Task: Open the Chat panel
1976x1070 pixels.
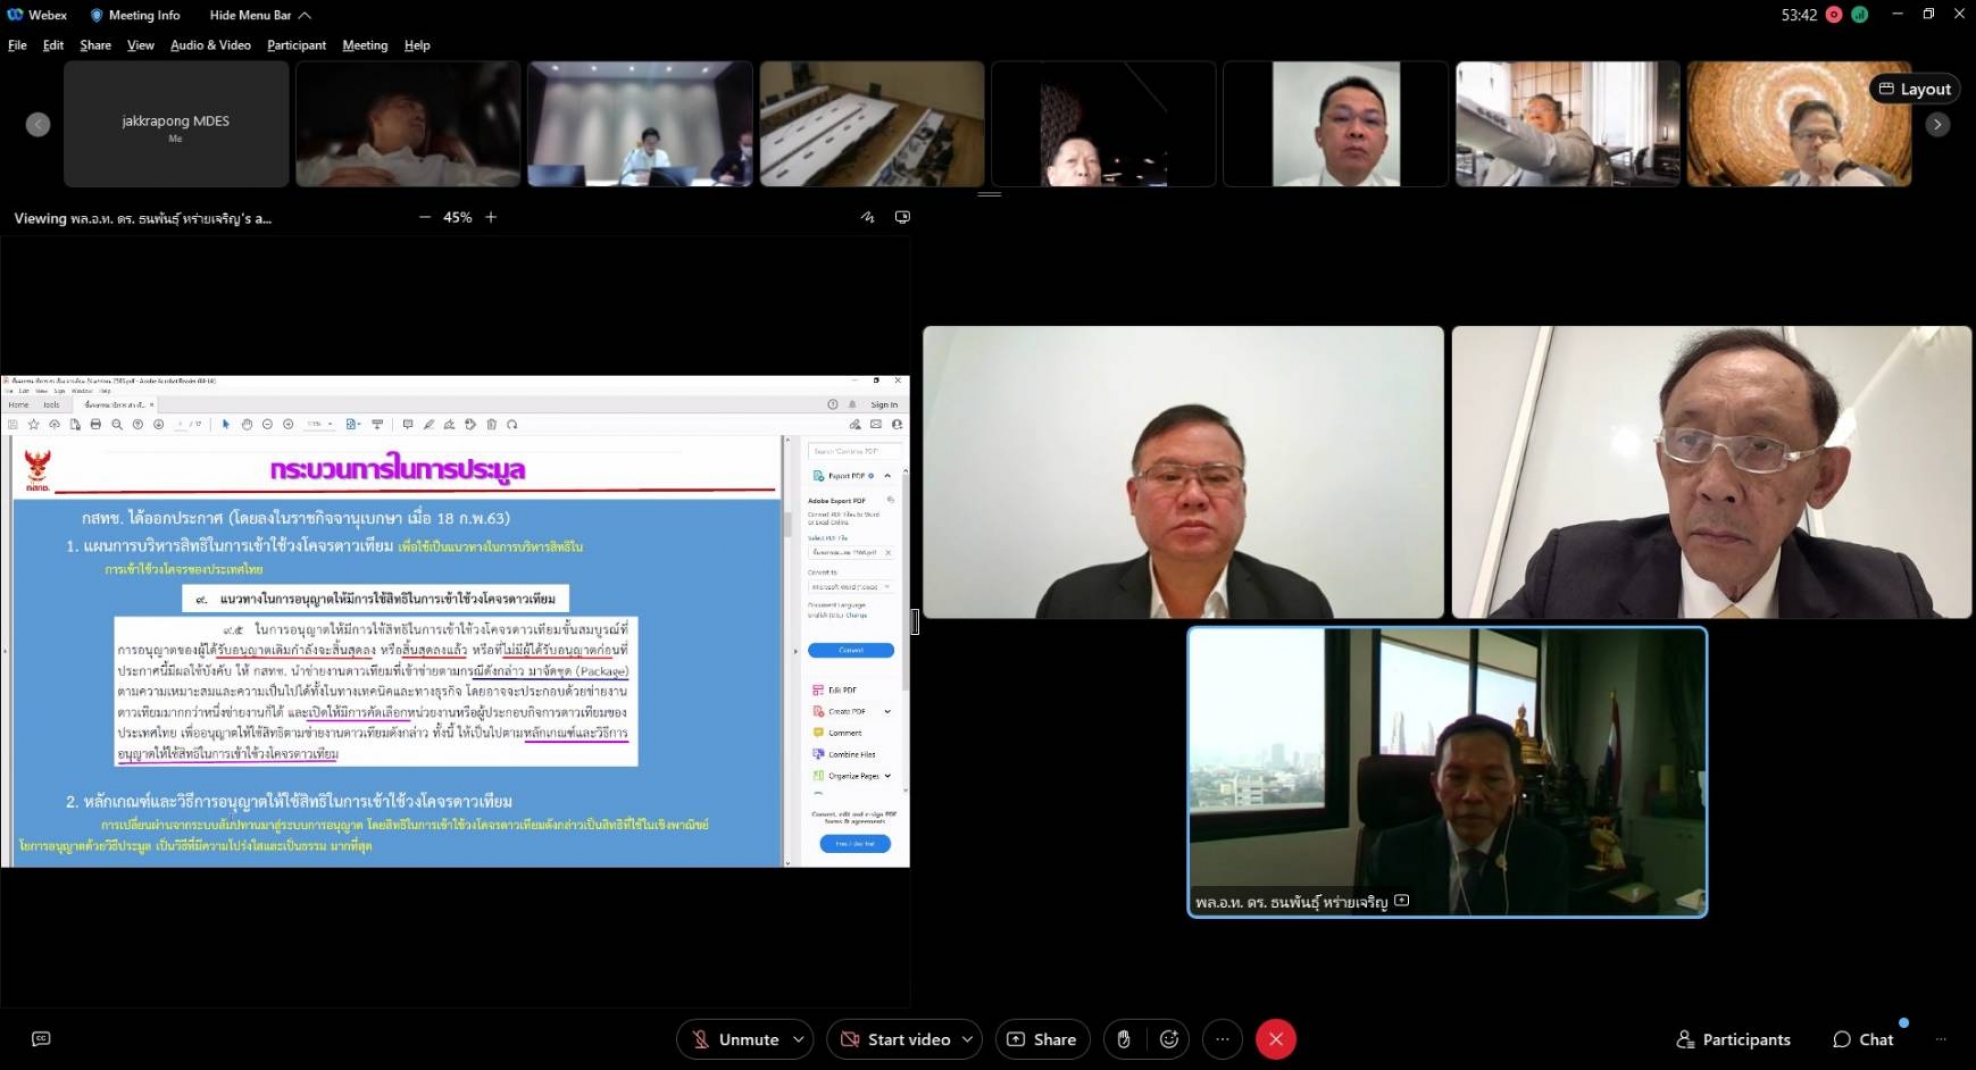Action: pos(1863,1039)
